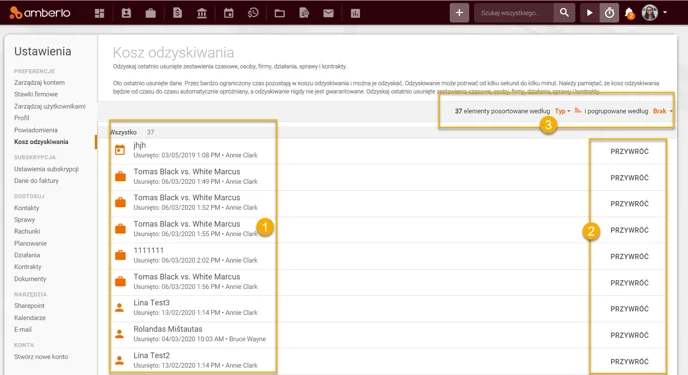The height and width of the screenshot is (375, 688).
Task: Open Planowanie customization link
Action: click(30, 243)
